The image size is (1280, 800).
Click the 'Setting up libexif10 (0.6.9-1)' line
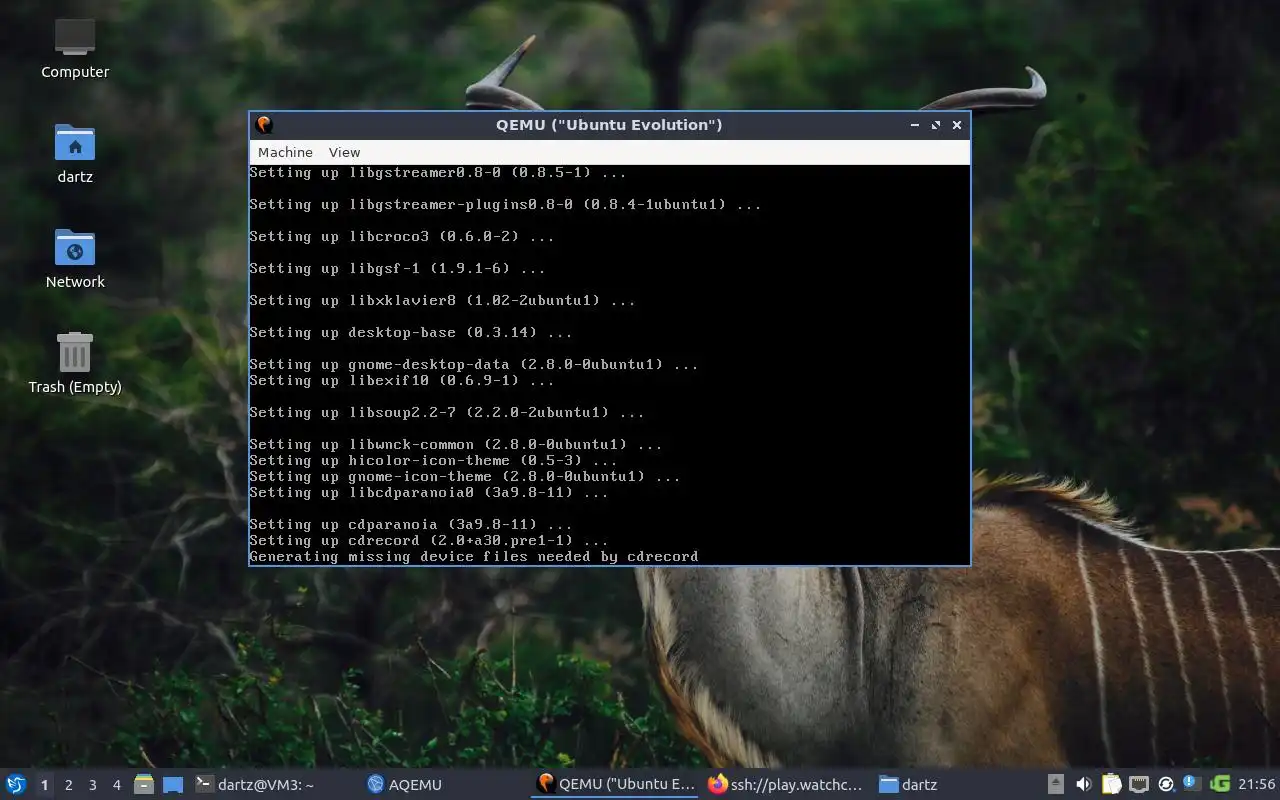pos(402,380)
